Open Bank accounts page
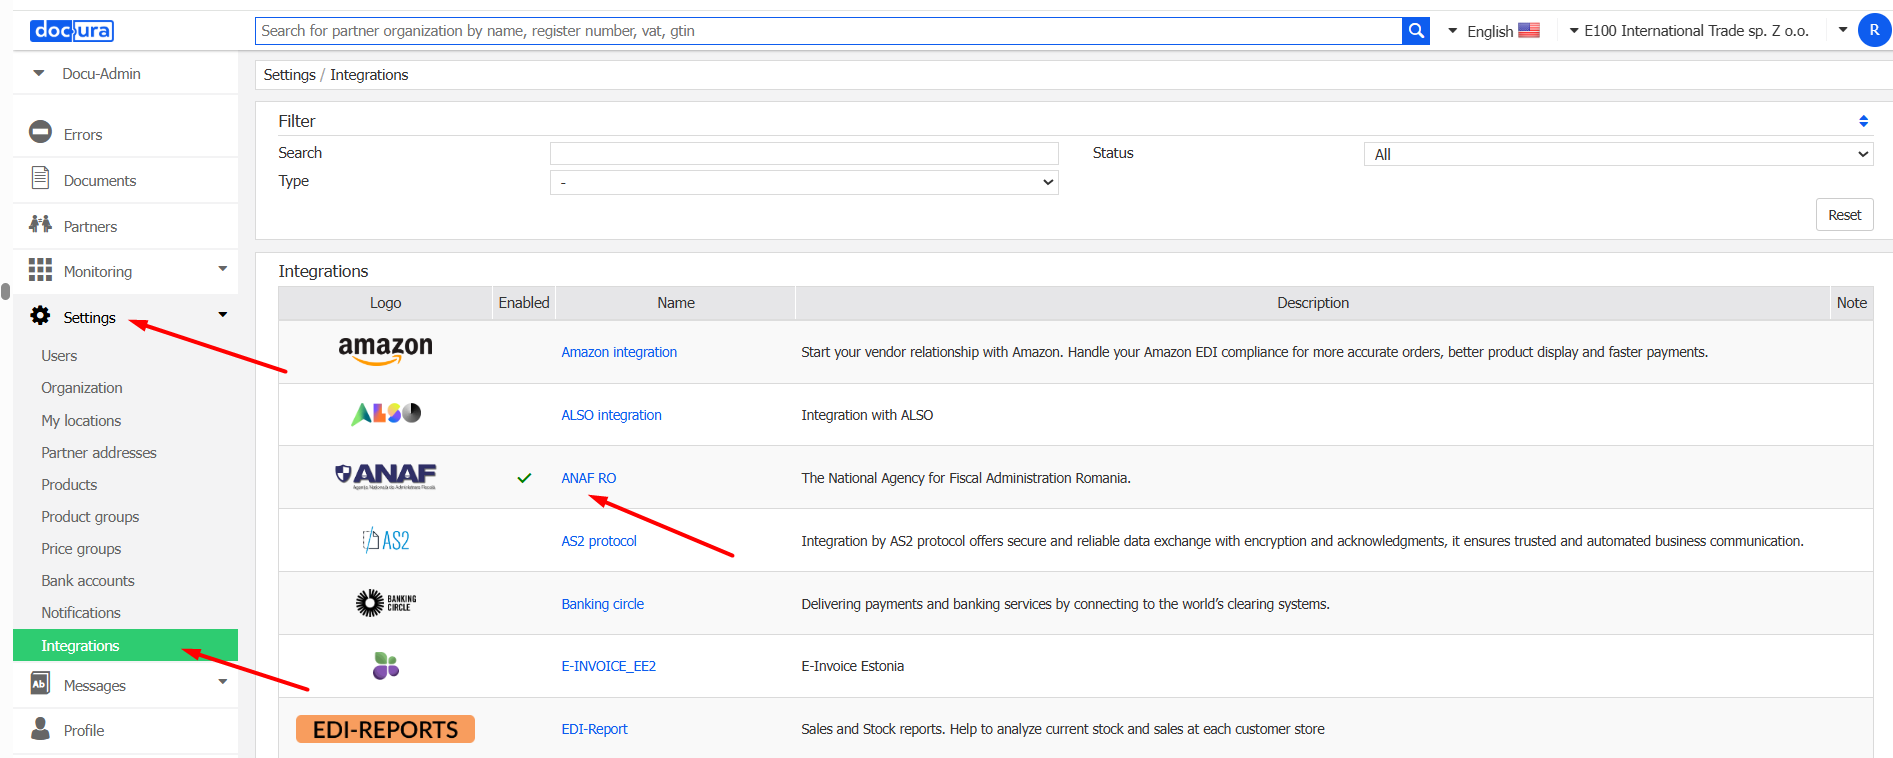This screenshot has height=758, width=1893. pyautogui.click(x=88, y=581)
